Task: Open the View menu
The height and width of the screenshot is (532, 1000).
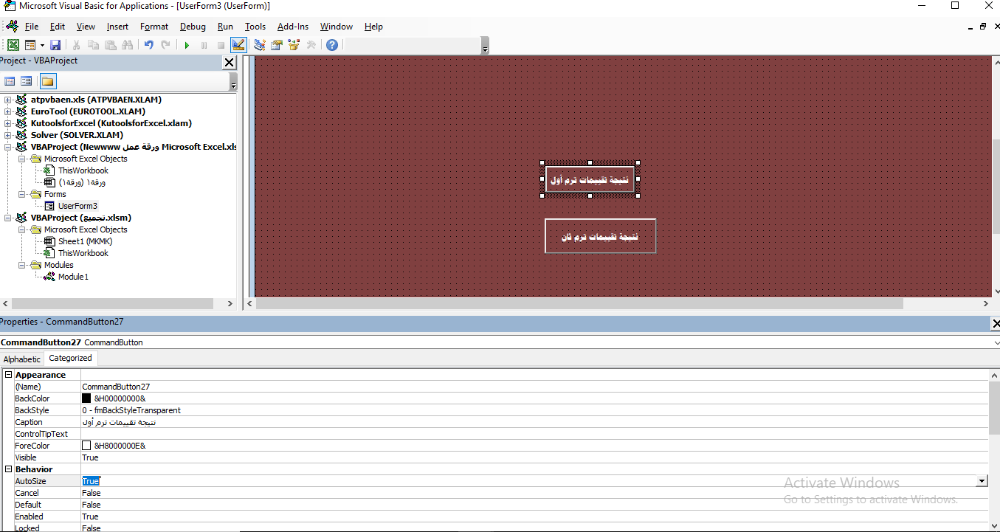Action: [85, 27]
